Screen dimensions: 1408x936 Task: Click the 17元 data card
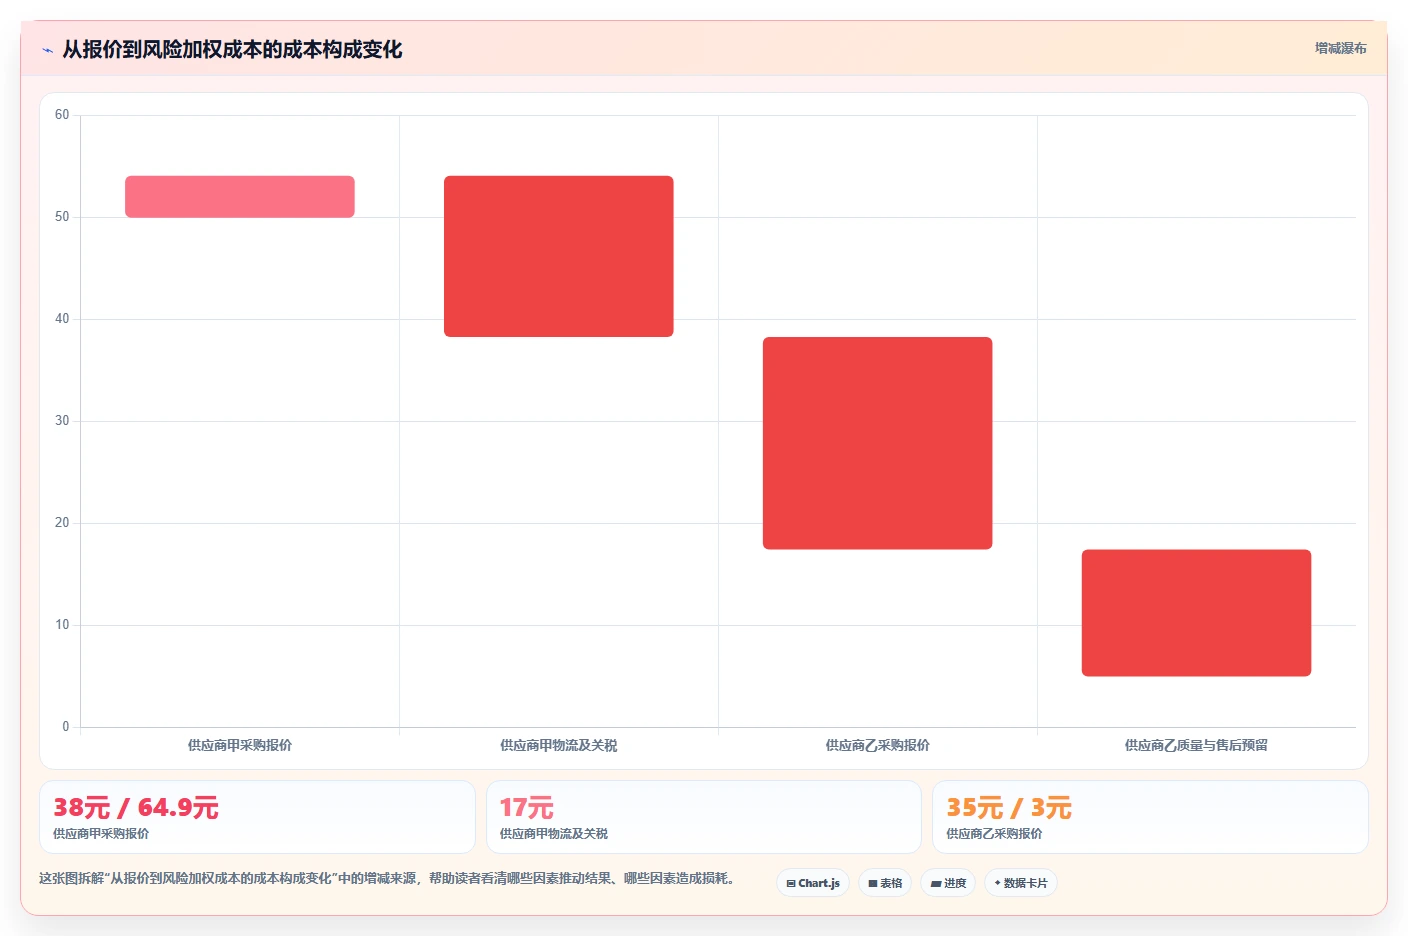704,817
